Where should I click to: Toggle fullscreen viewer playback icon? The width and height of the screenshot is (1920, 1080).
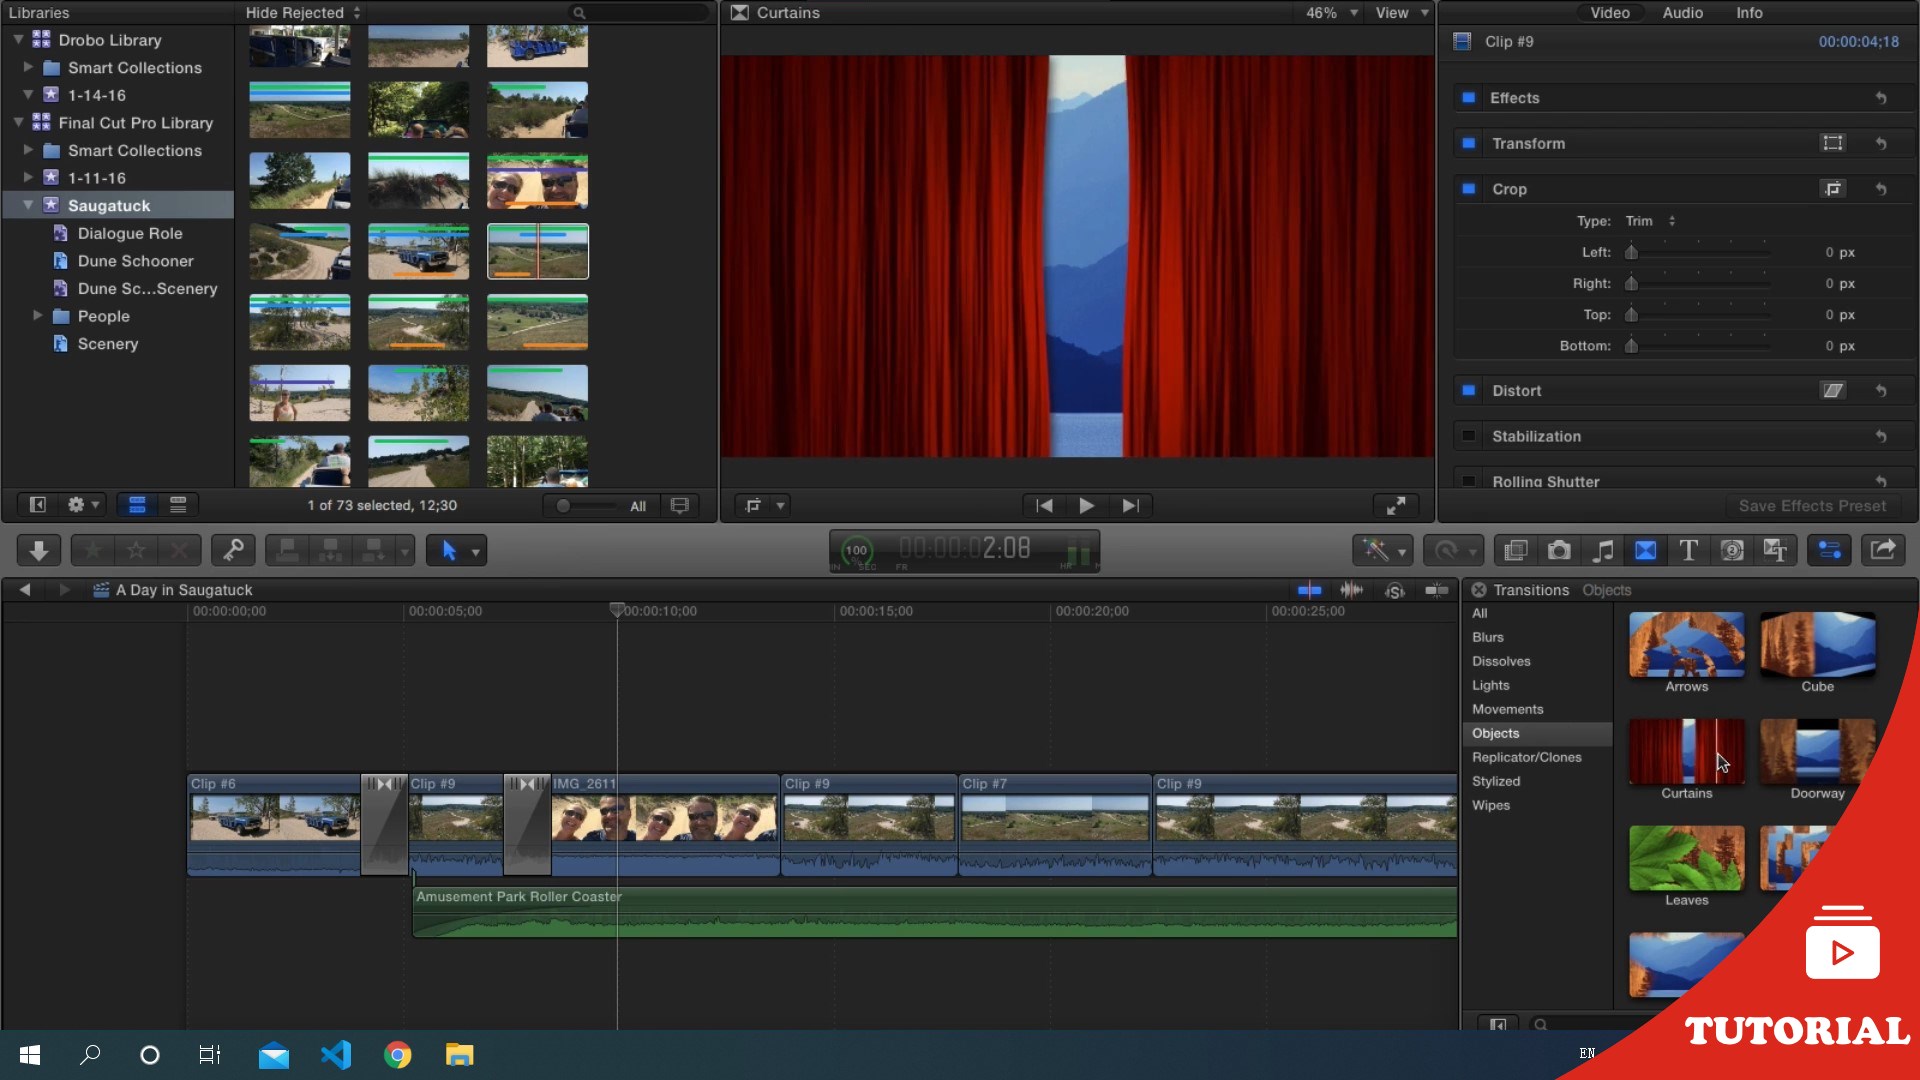(1395, 506)
